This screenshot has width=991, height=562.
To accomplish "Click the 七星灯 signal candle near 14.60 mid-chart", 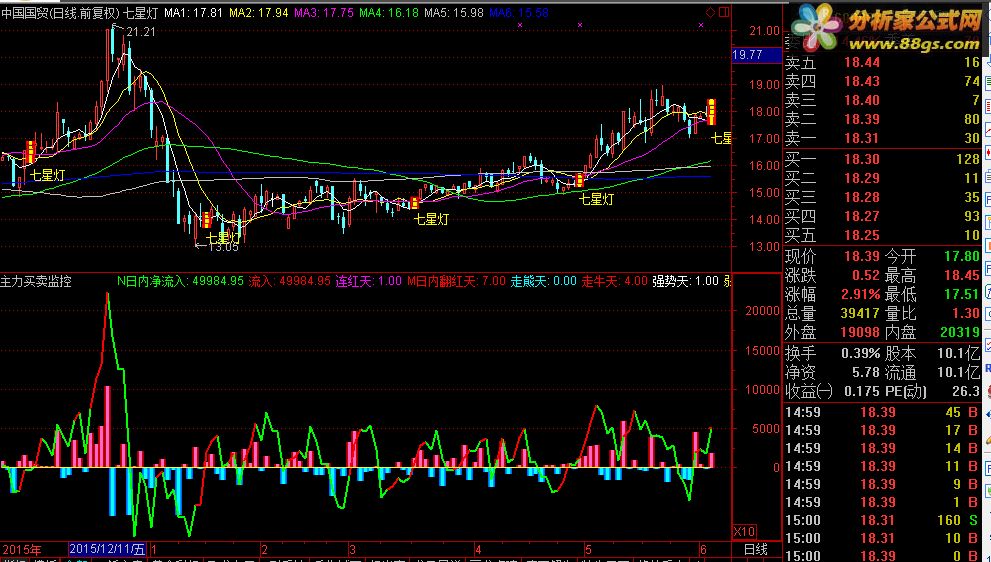I will (415, 203).
